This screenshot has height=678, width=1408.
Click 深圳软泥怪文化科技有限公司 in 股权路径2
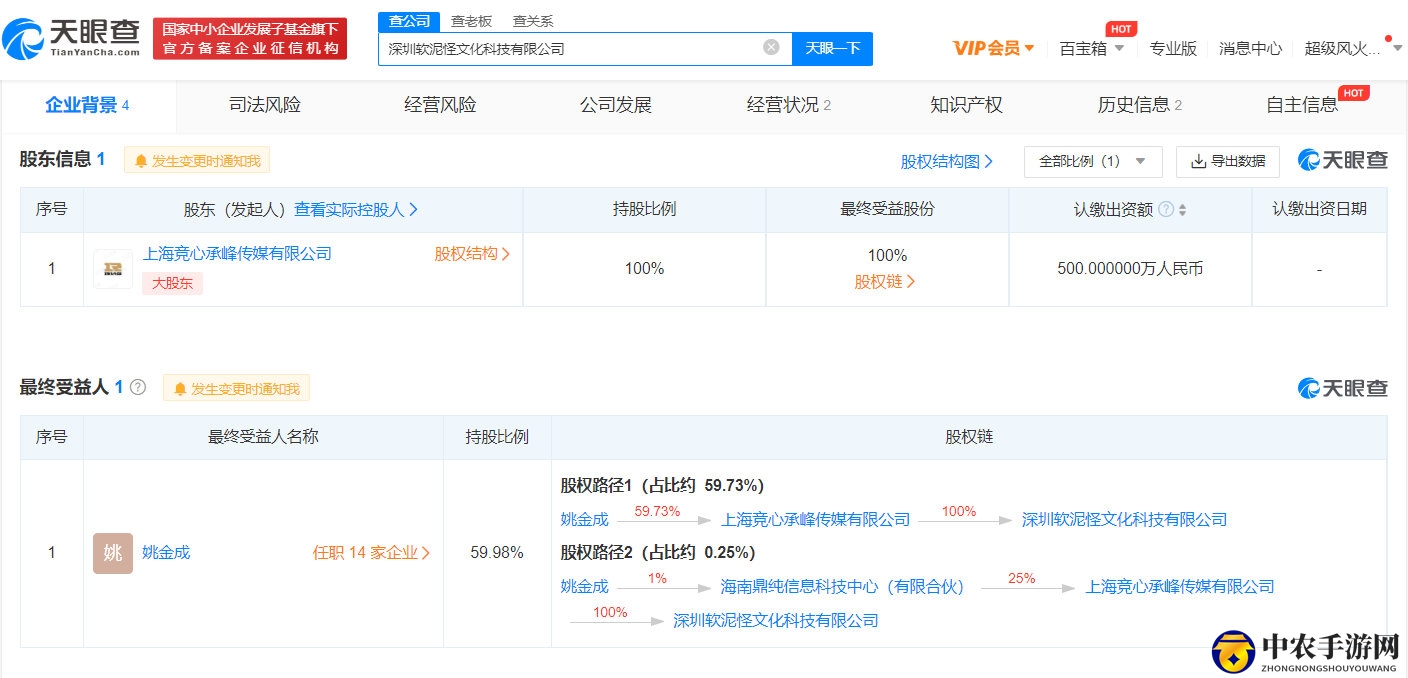(776, 621)
